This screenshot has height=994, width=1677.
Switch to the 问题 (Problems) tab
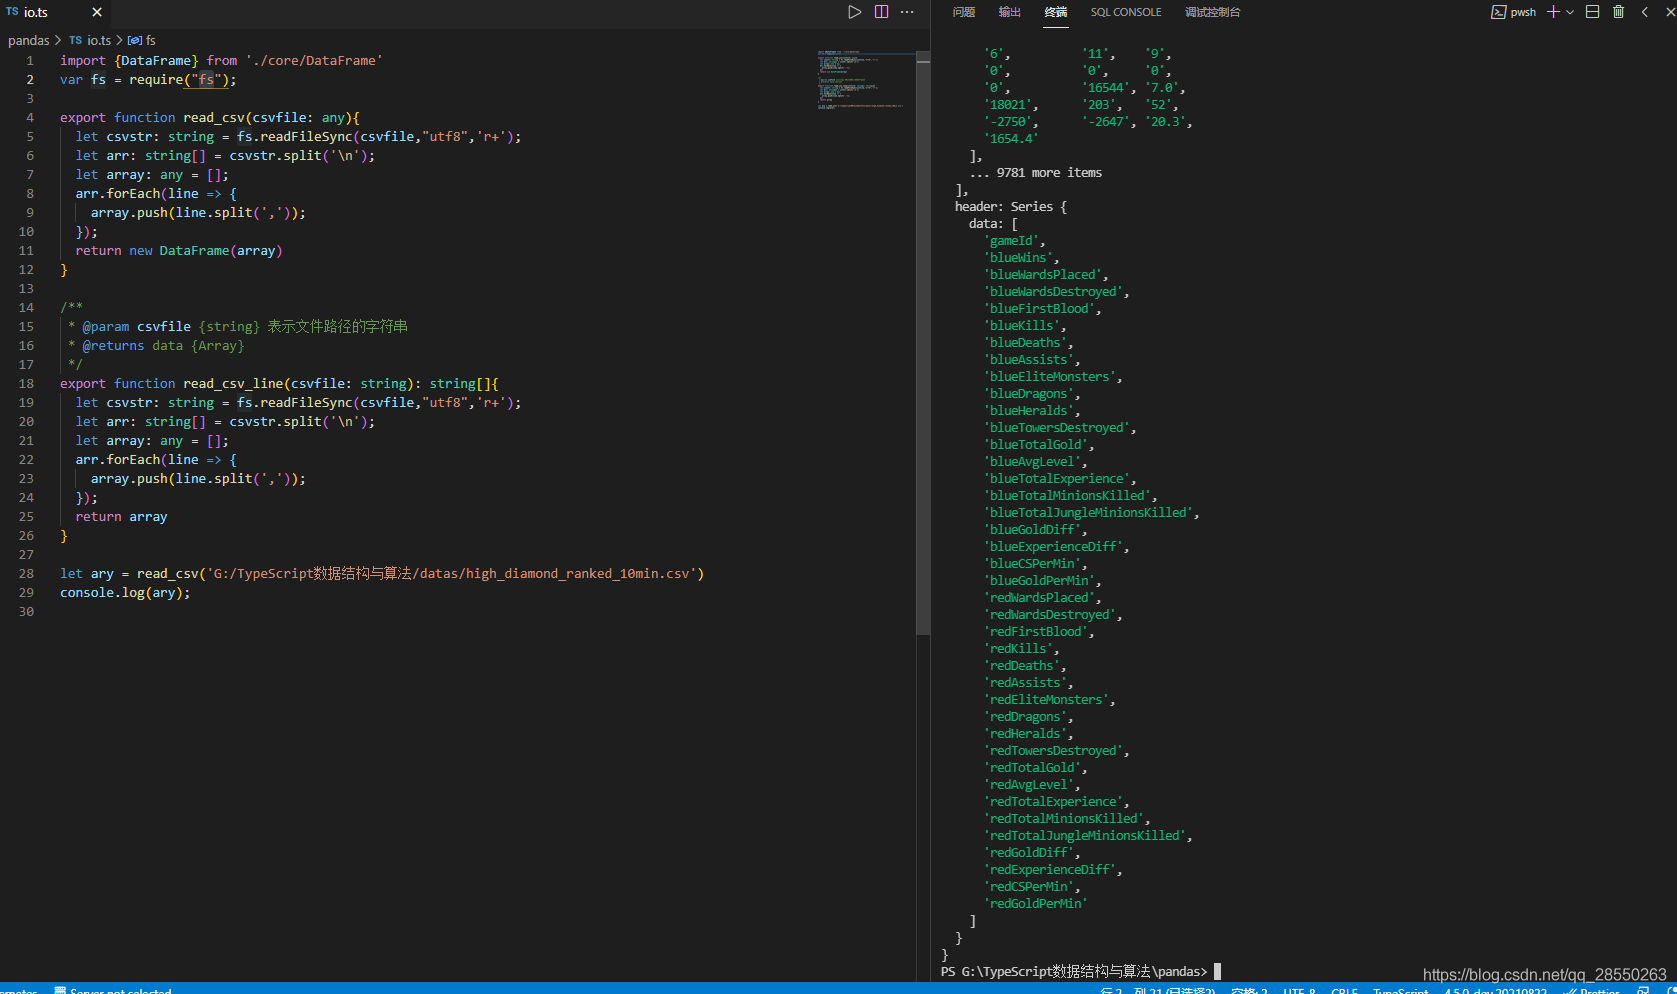coord(963,12)
